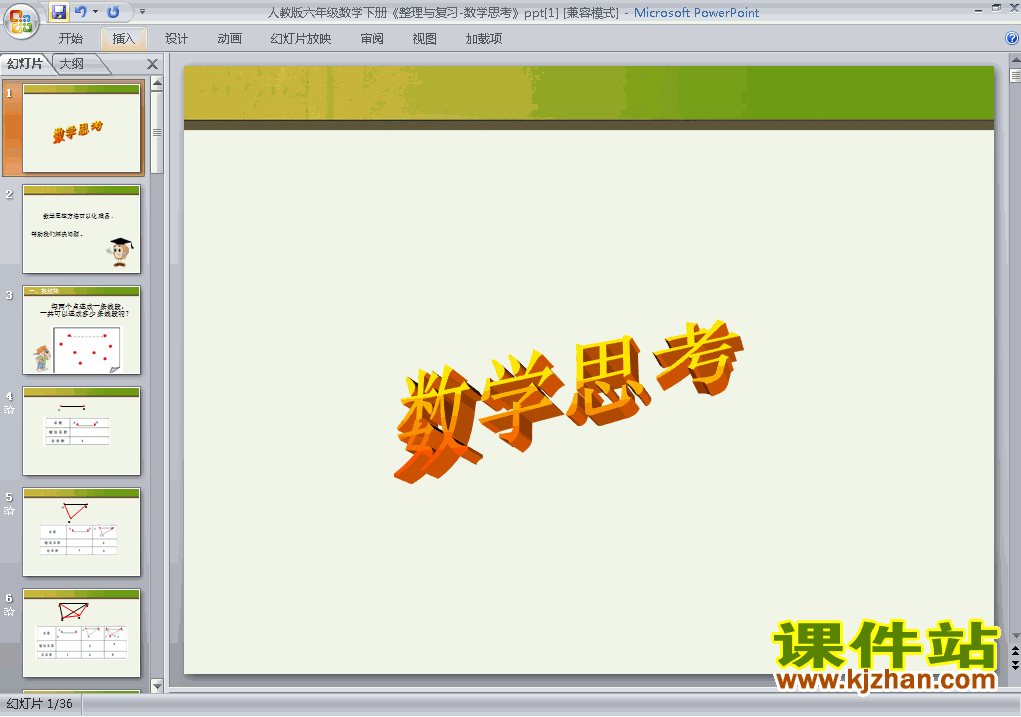This screenshot has height=717, width=1021.
Task: Click thumbnail pane scroll down arrow
Action: 157,686
